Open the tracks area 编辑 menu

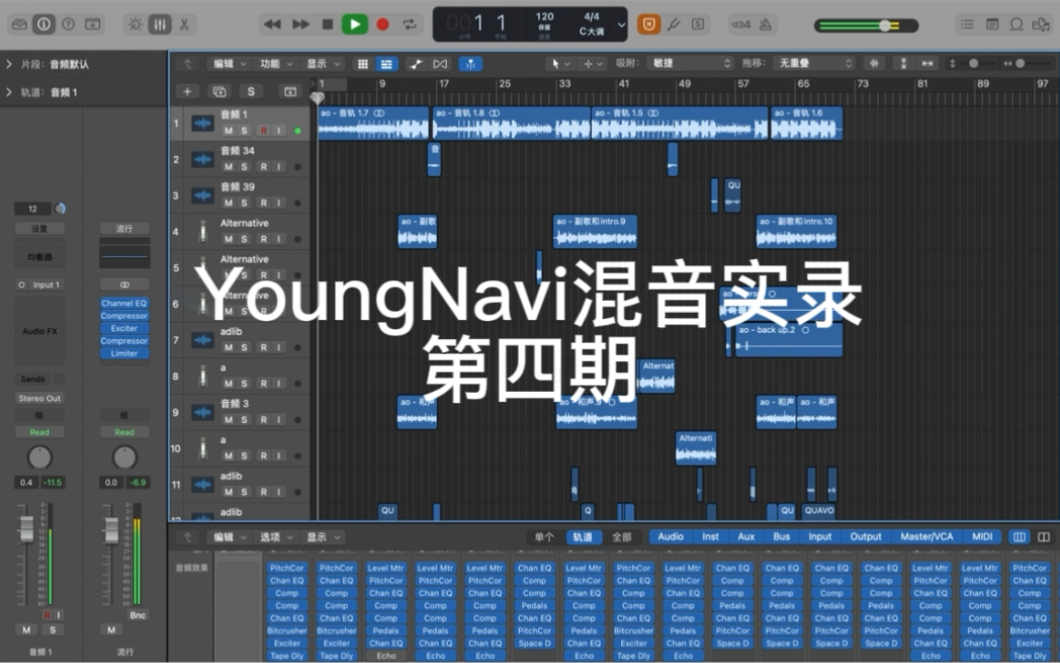(x=229, y=64)
